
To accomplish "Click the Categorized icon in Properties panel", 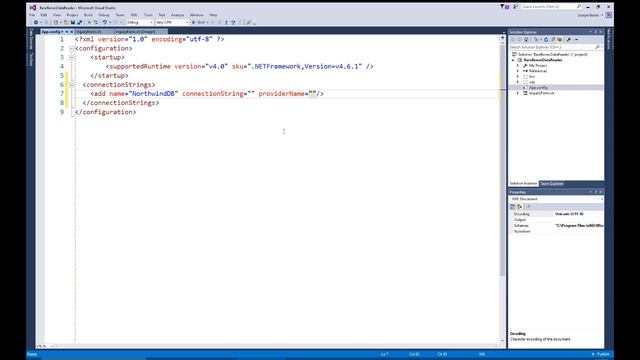I will (x=513, y=207).
